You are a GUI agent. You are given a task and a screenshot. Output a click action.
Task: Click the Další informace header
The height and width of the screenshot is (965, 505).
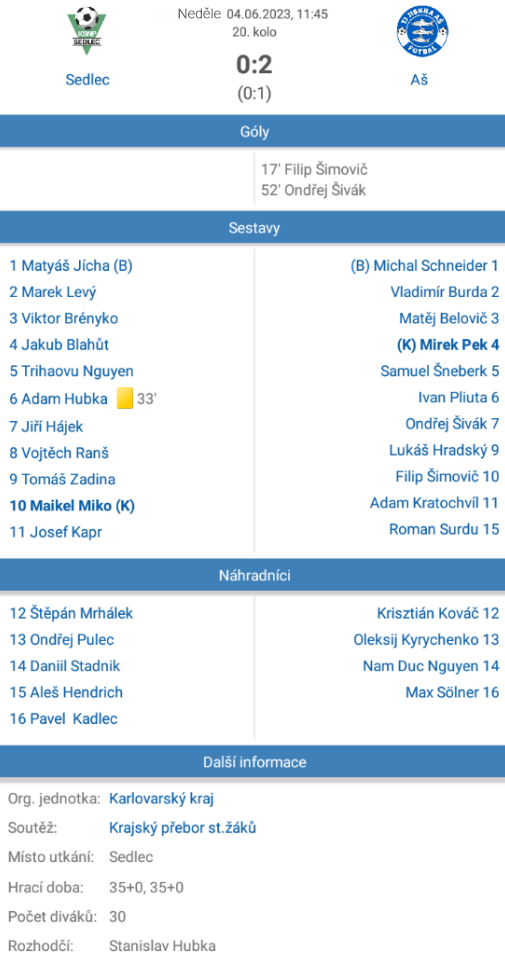[252, 762]
